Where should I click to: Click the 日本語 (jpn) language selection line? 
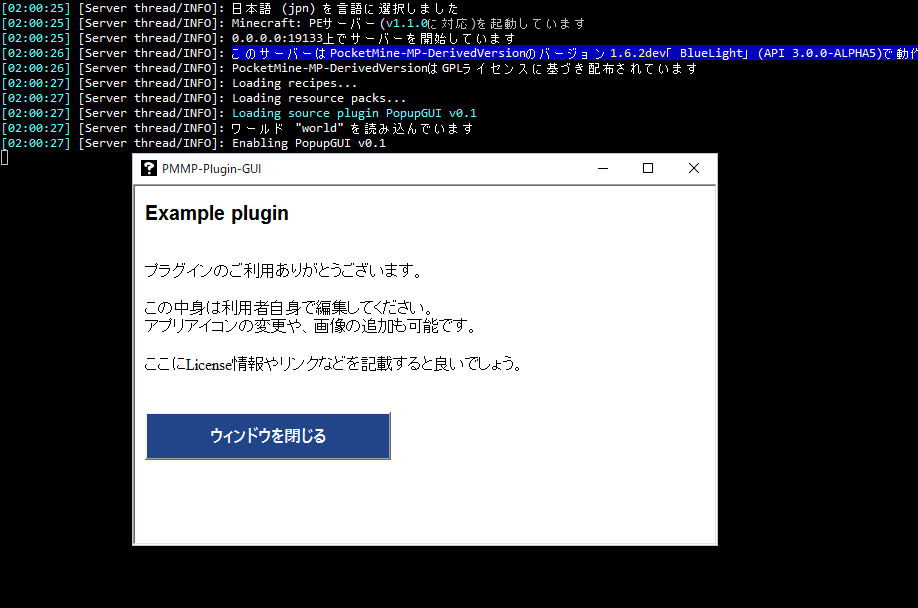(230, 8)
